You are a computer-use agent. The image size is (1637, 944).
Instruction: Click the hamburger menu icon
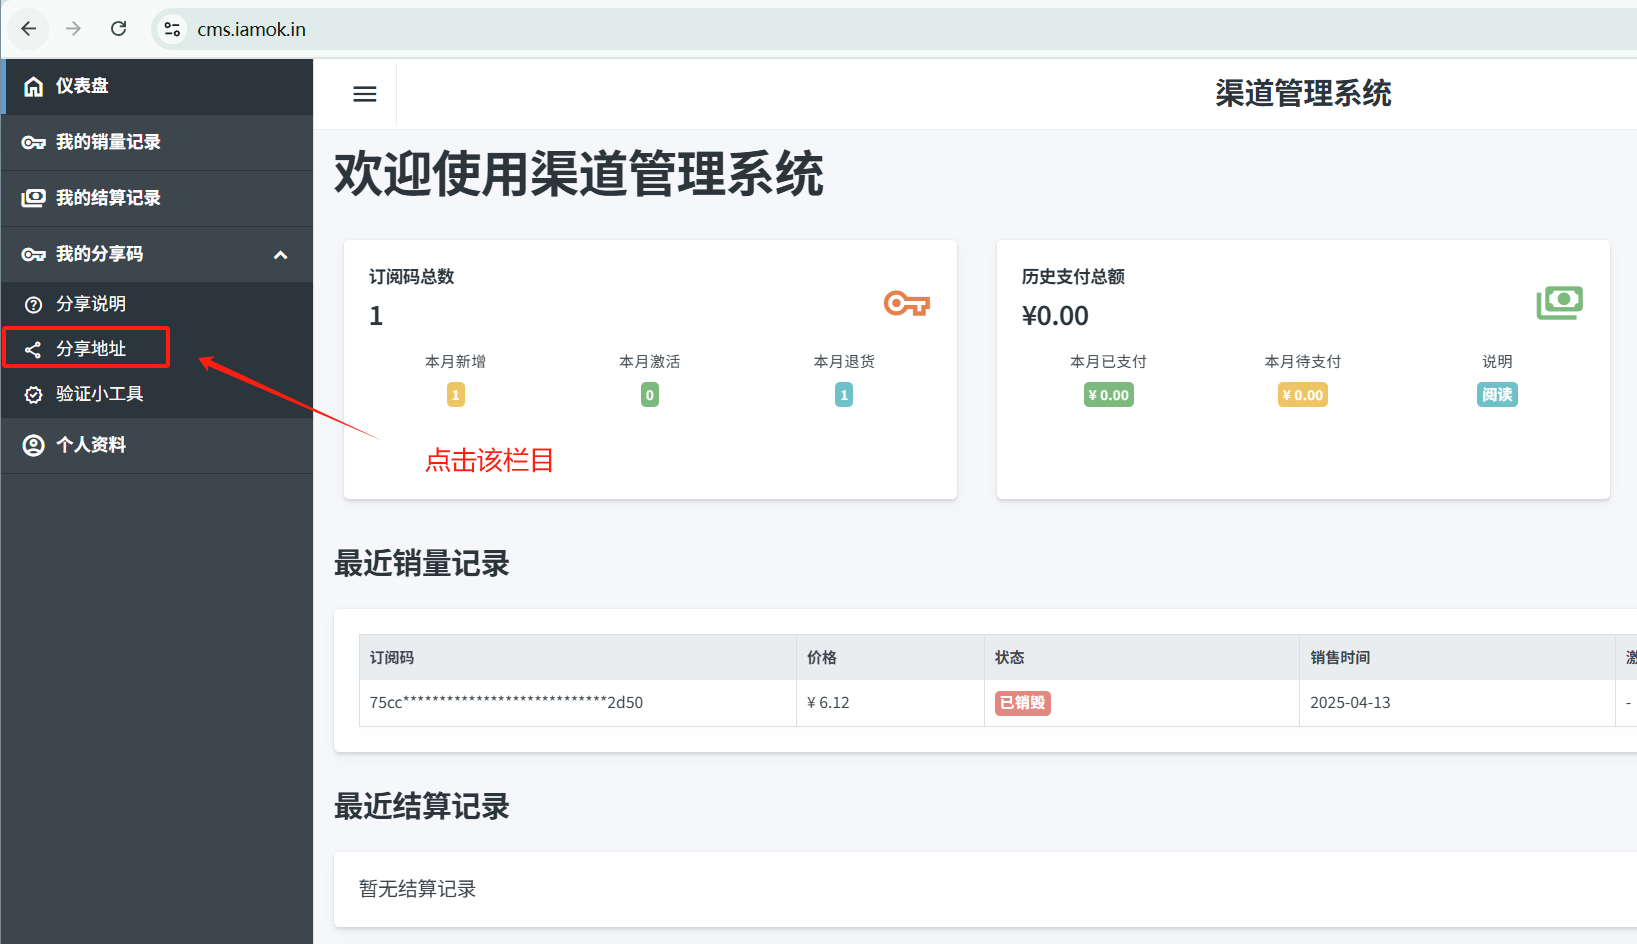point(365,94)
